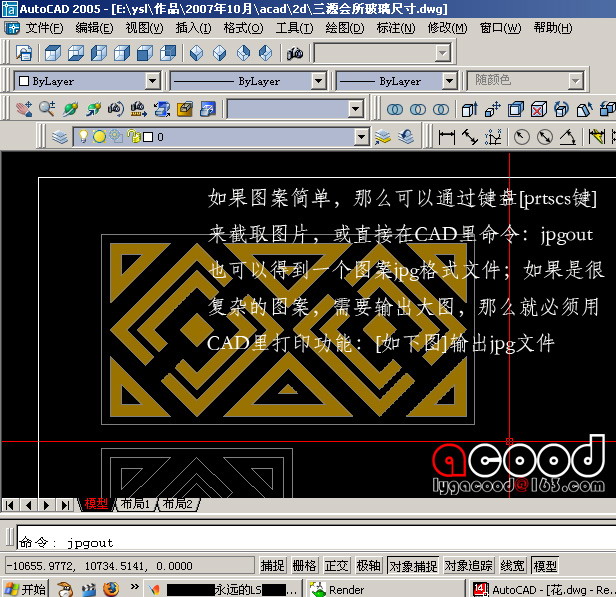
Task: Click the Layer Previous icon
Action: 406,137
